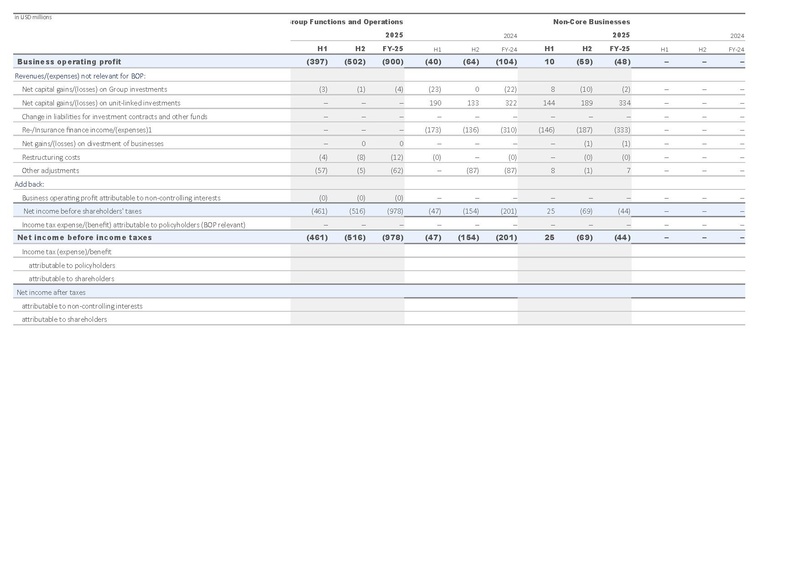Click (187) in Re-/Insurance finance income row

pyautogui.click(x=585, y=130)
